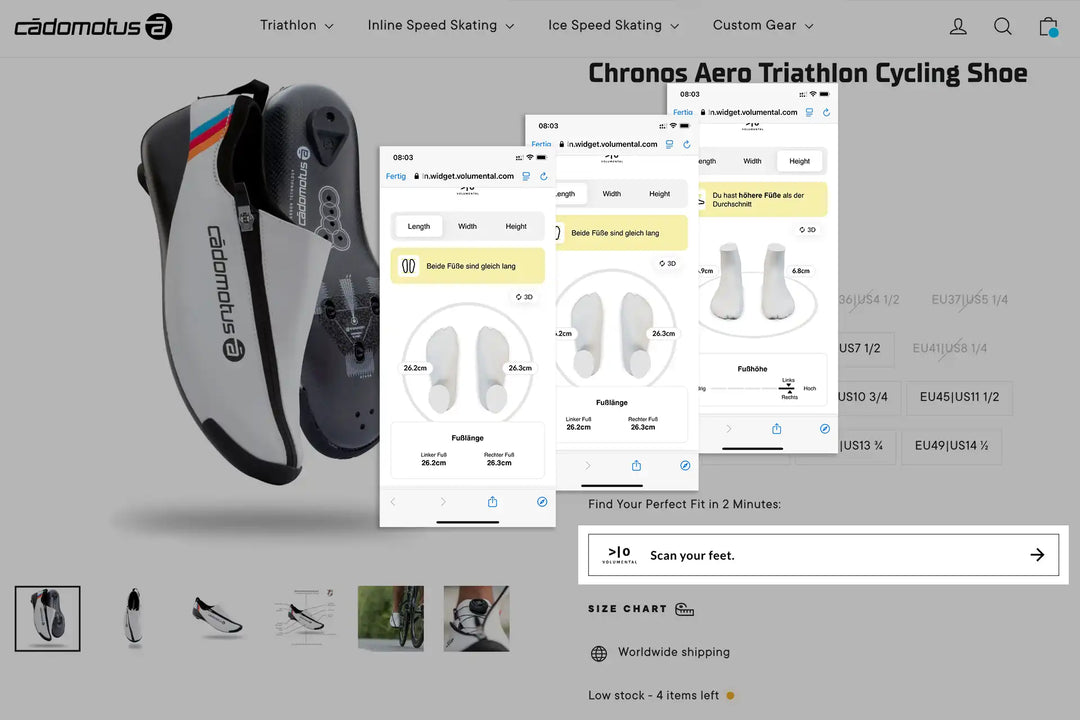Open the search magnifier icon
The image size is (1080, 720).
click(1003, 26)
